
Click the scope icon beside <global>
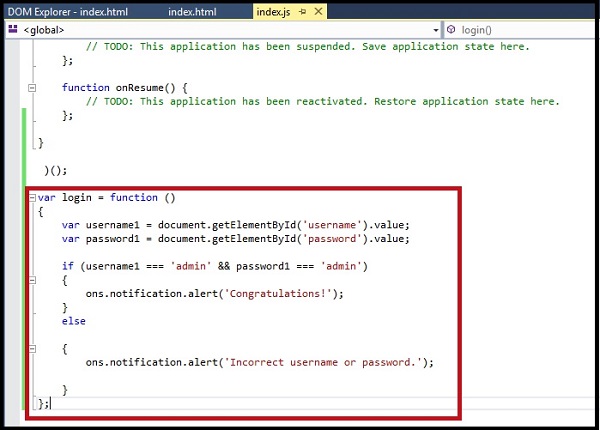click(x=13, y=29)
